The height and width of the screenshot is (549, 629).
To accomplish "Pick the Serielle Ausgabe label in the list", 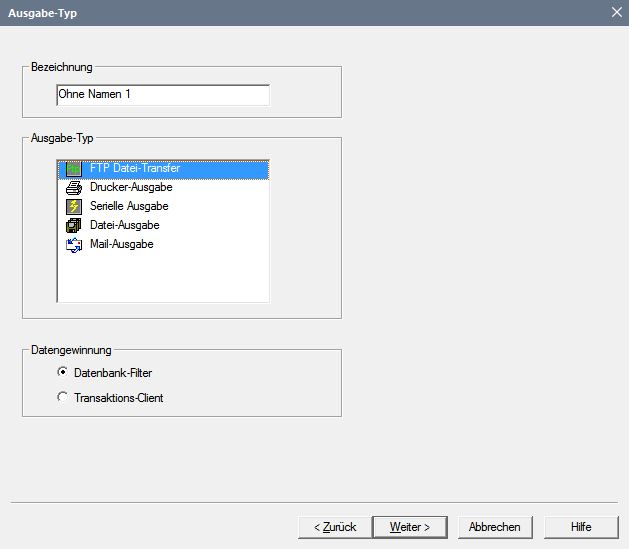I will click(129, 206).
